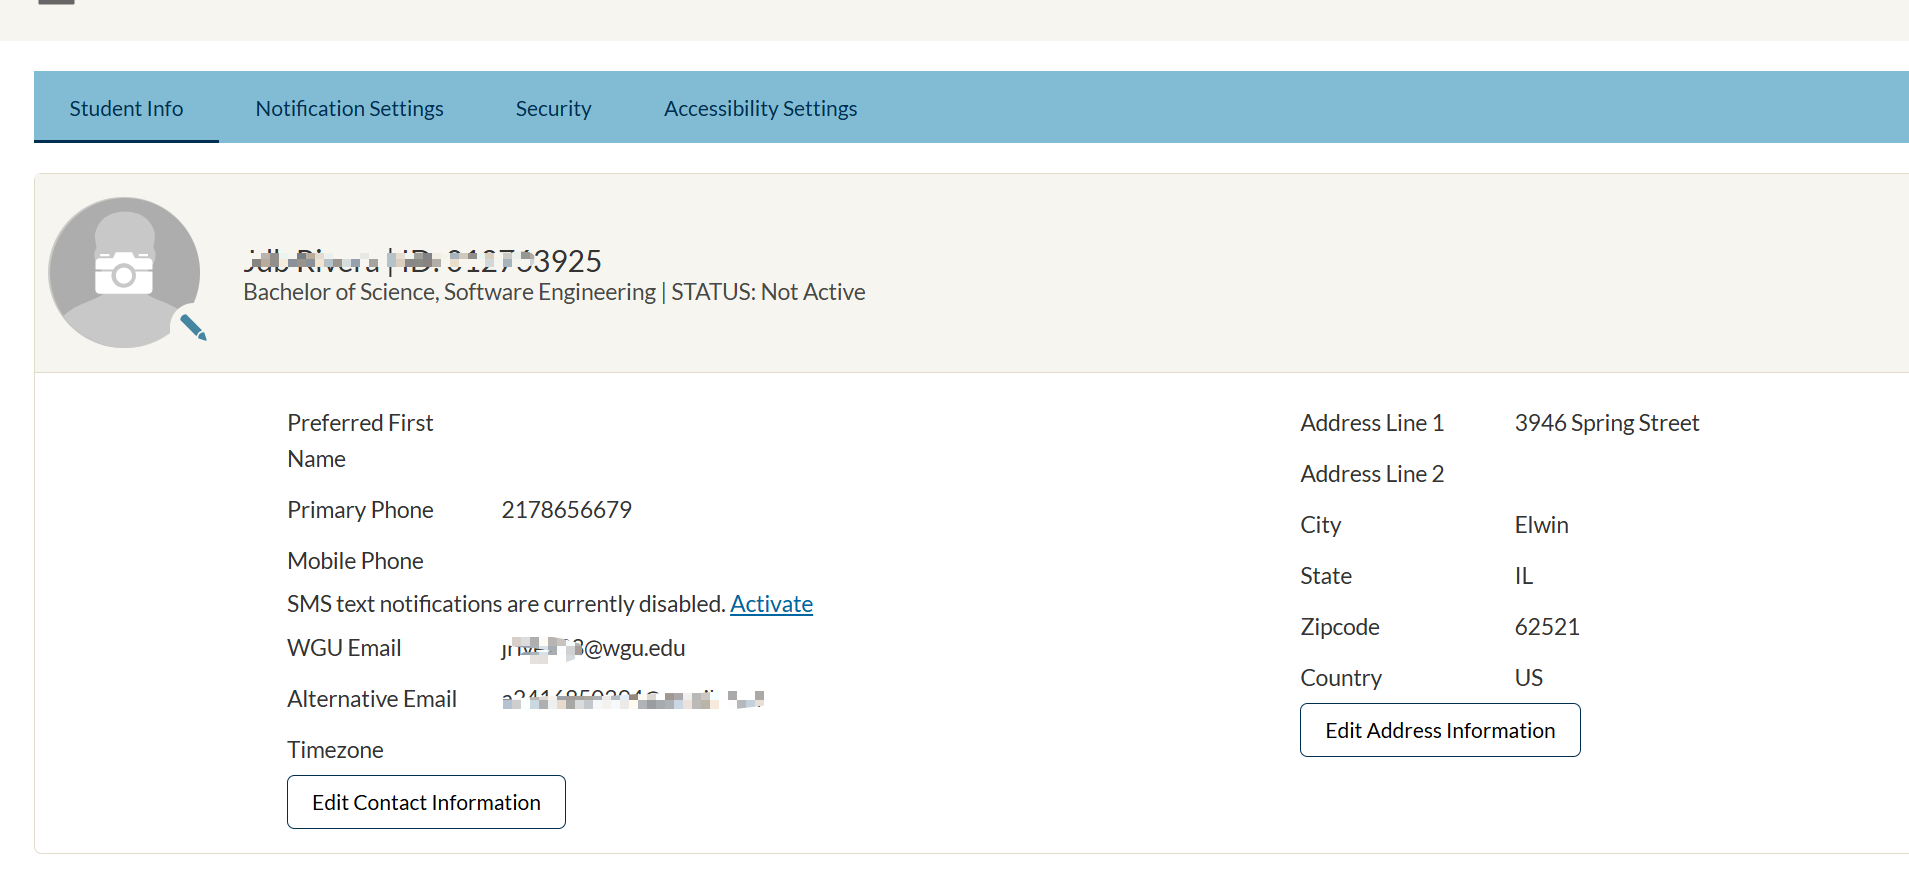
Task: Click the zipcode value 62521
Action: point(1546,627)
